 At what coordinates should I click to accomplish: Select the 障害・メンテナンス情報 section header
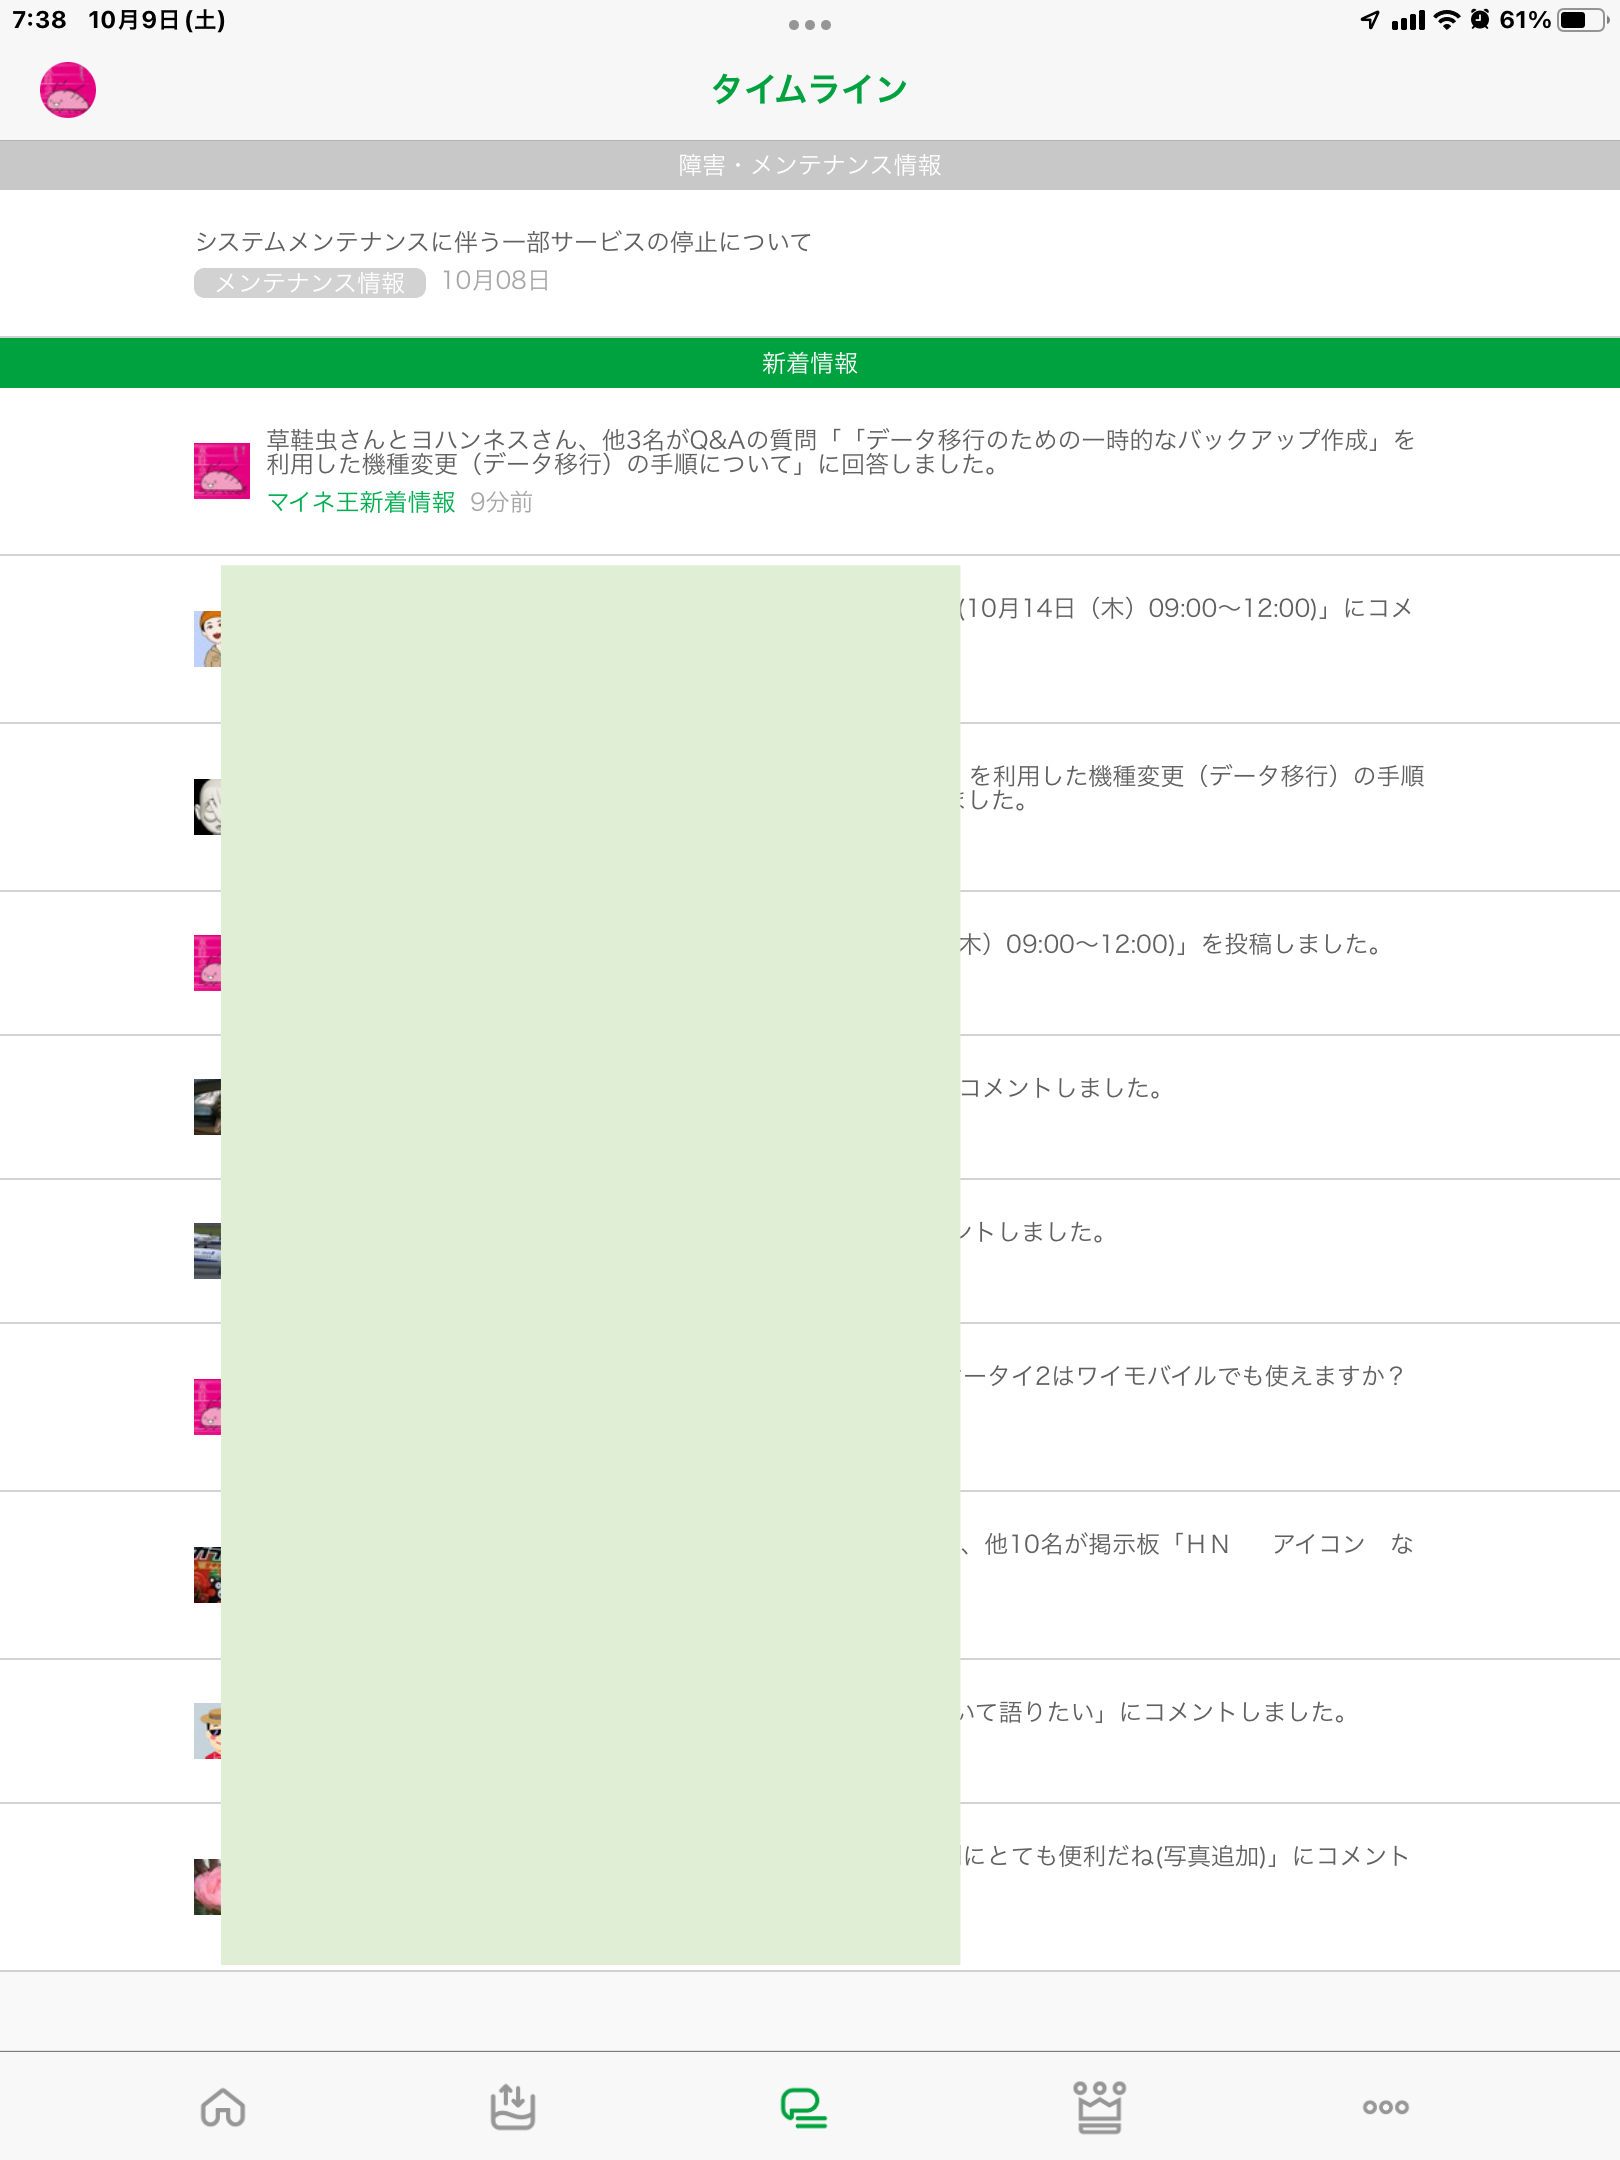click(x=810, y=165)
